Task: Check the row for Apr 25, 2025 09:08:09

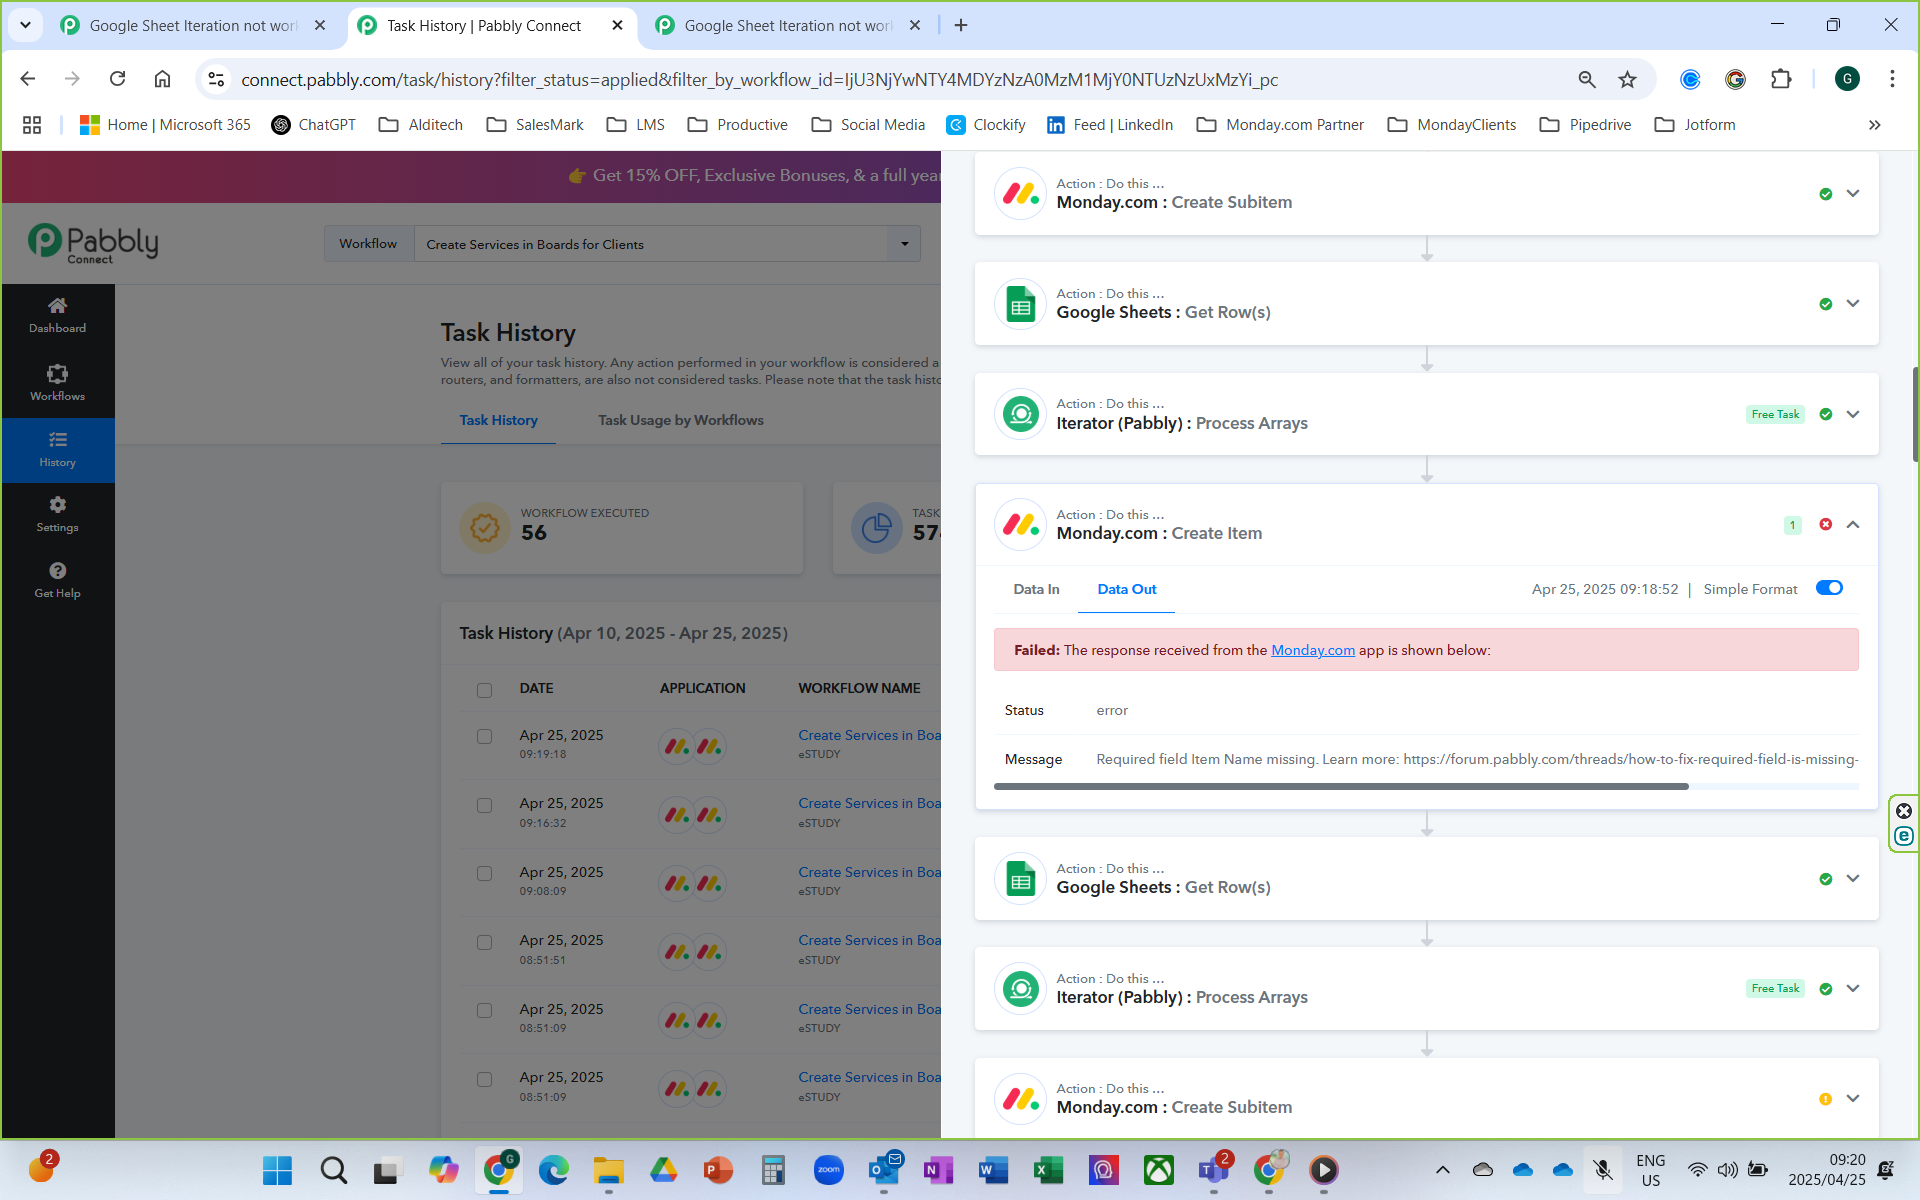Action: pyautogui.click(x=484, y=874)
